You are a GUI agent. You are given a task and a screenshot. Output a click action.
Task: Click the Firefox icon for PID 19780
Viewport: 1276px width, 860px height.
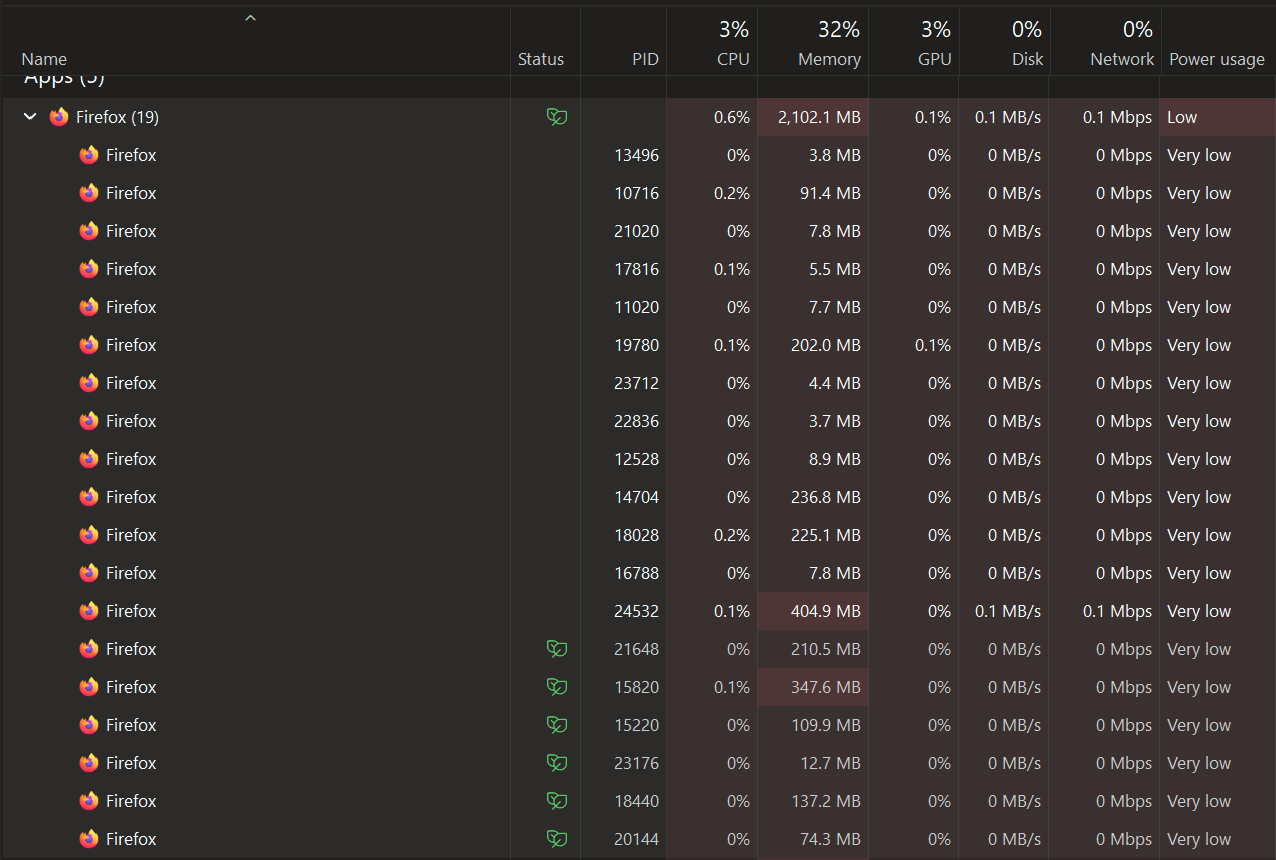(x=89, y=345)
